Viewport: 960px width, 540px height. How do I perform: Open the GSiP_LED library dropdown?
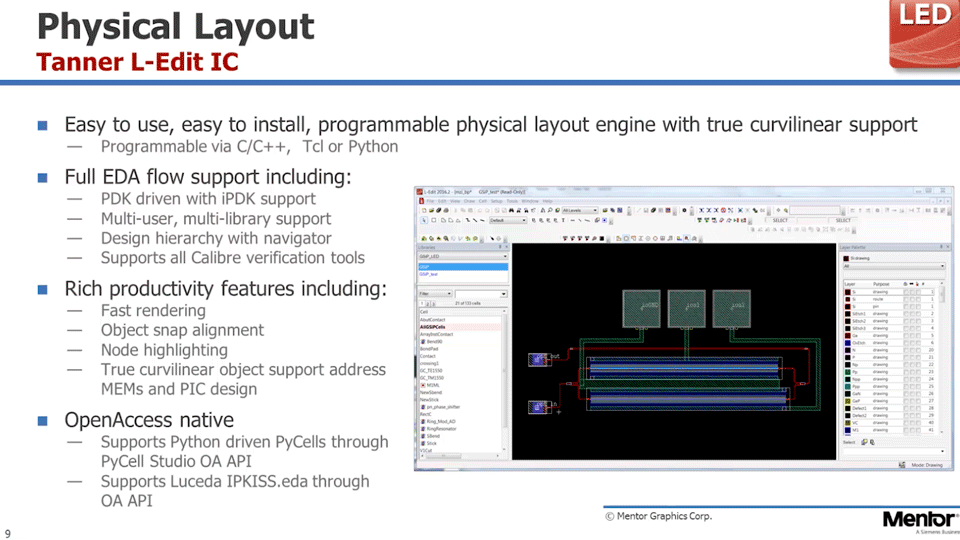[463, 256]
